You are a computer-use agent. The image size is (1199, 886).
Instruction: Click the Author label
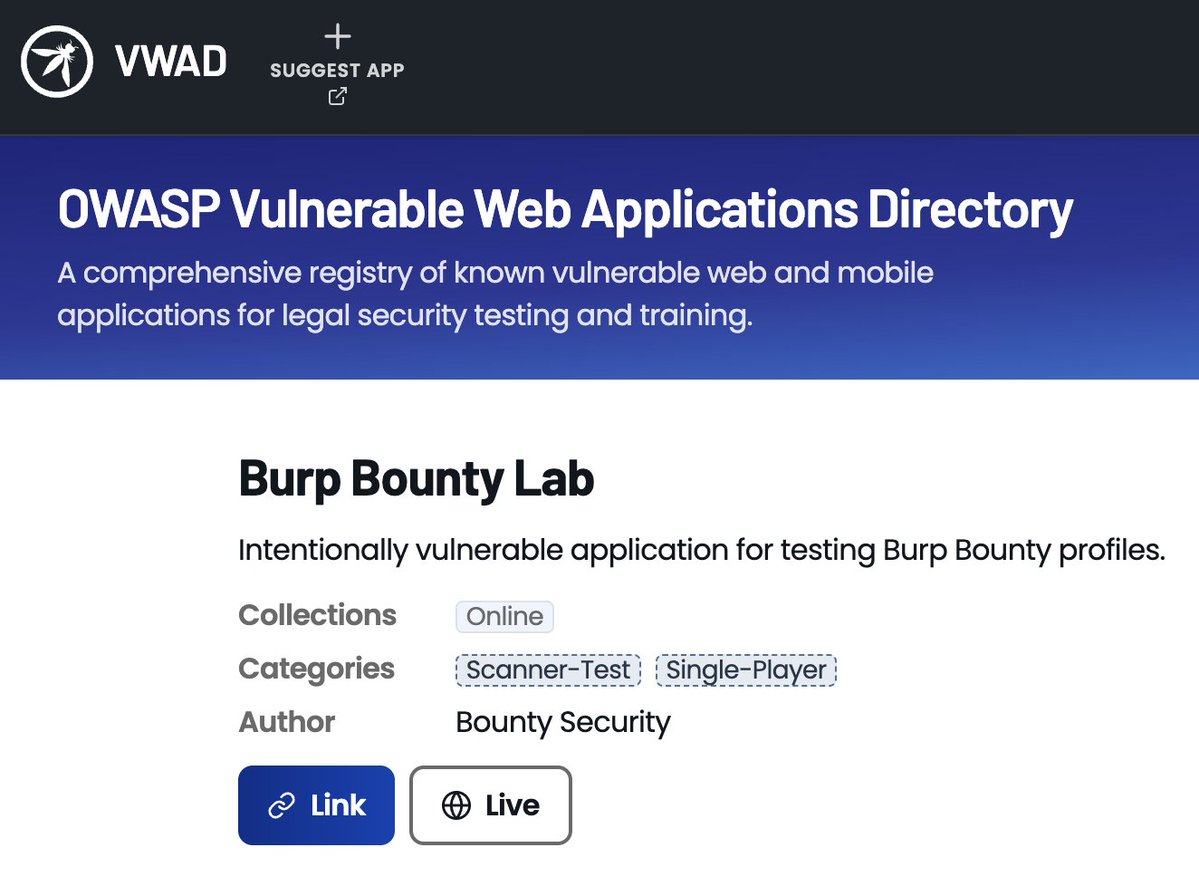coord(287,722)
